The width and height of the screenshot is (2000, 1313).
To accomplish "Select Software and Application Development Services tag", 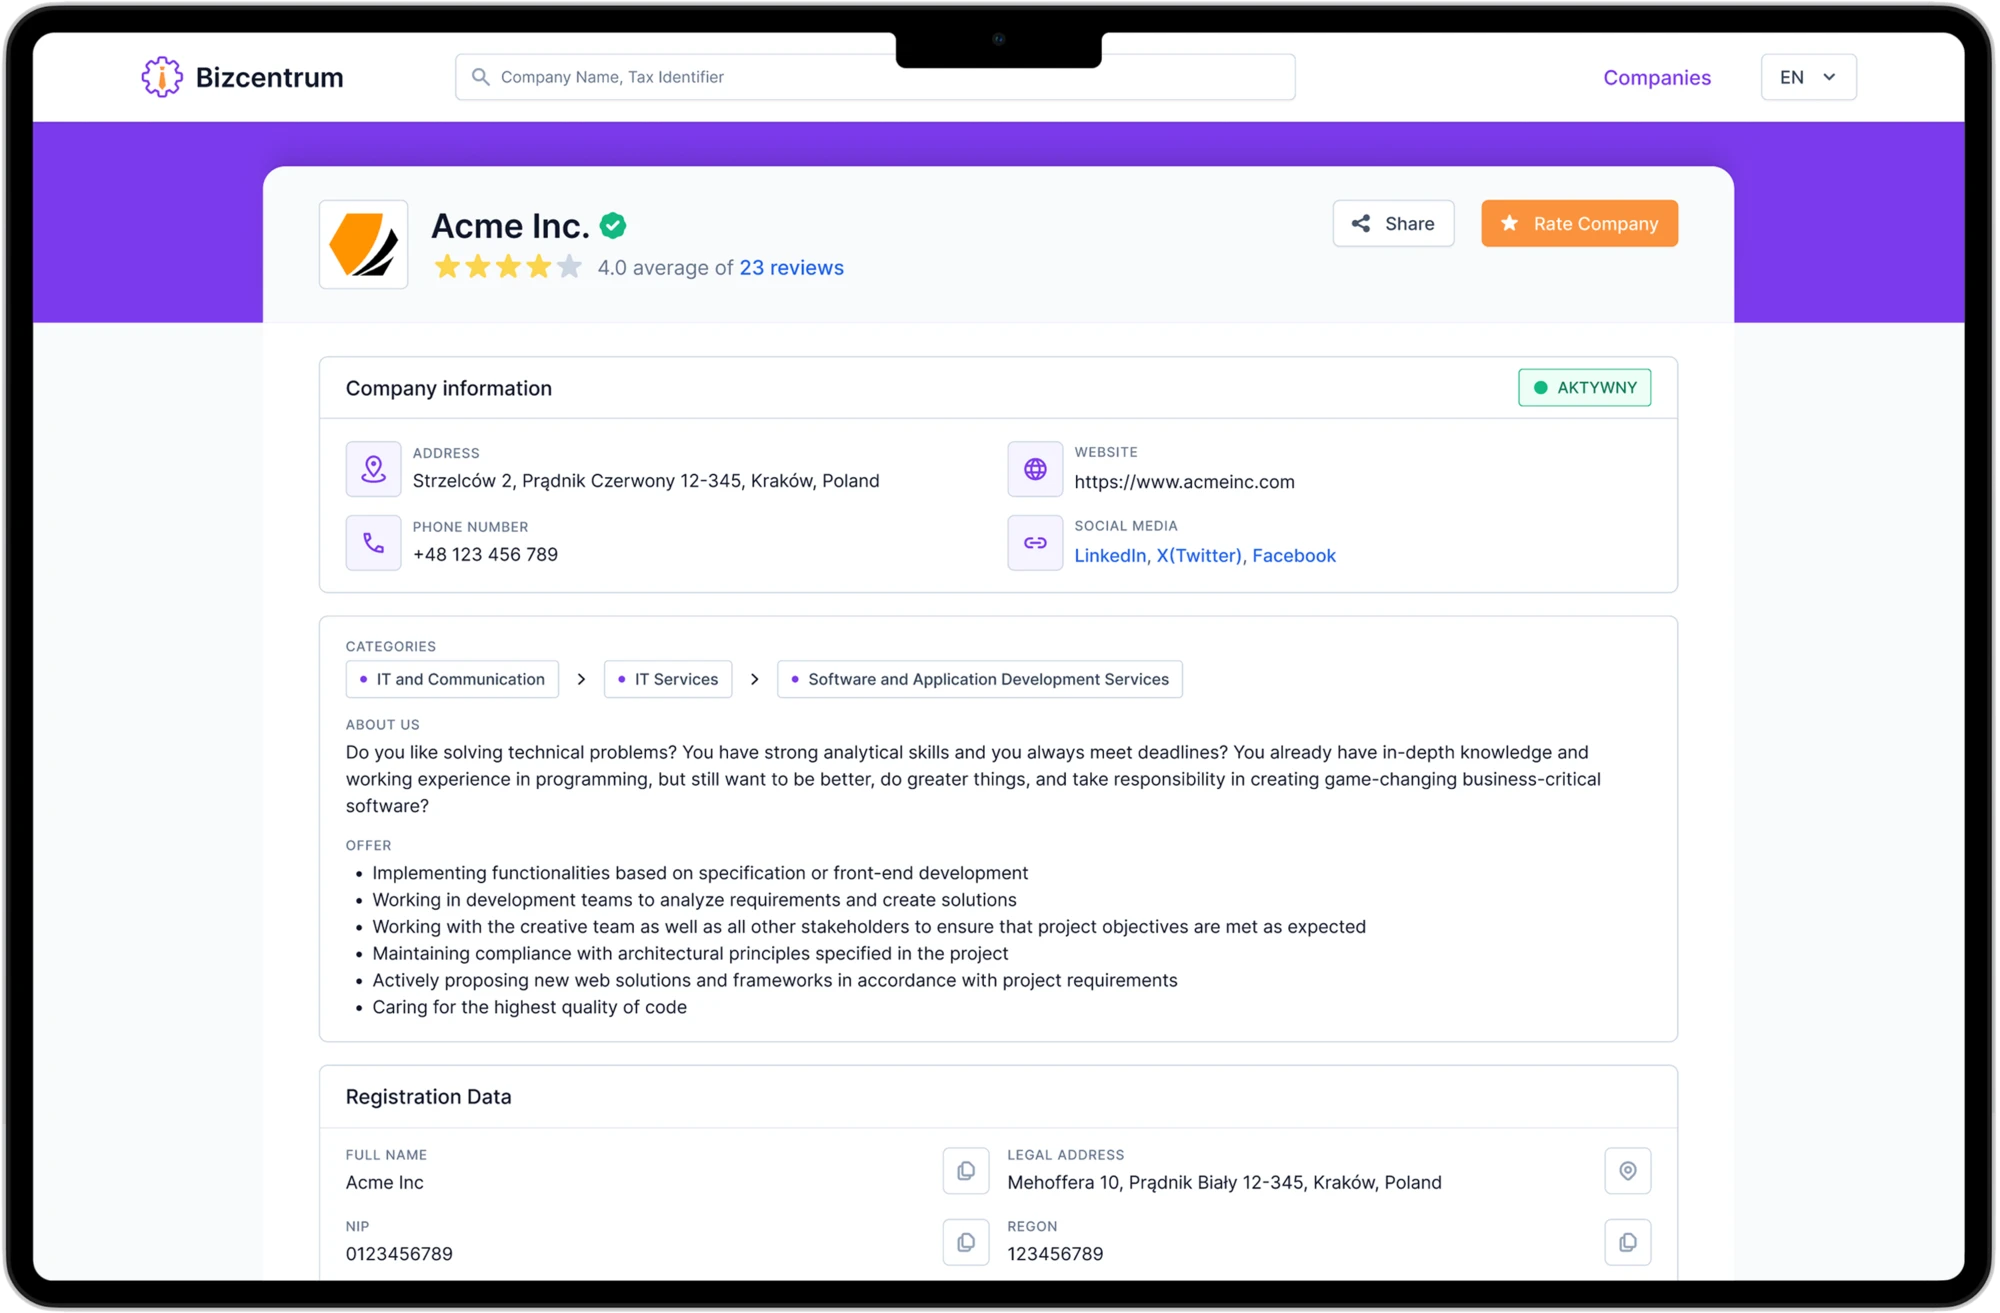I will 979,680.
